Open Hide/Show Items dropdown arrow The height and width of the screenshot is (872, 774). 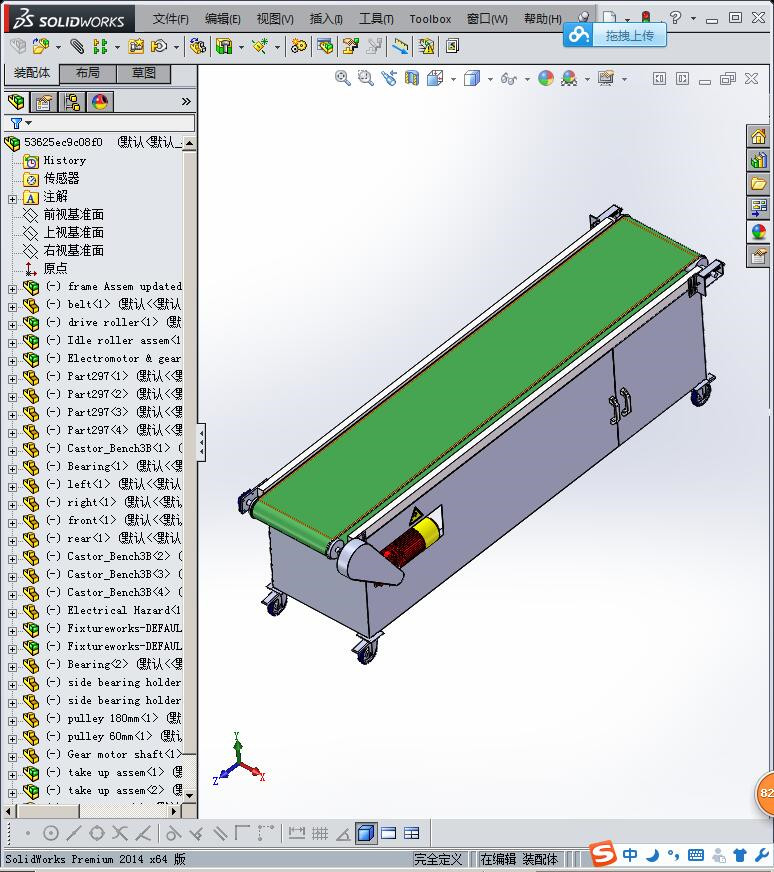[527, 79]
